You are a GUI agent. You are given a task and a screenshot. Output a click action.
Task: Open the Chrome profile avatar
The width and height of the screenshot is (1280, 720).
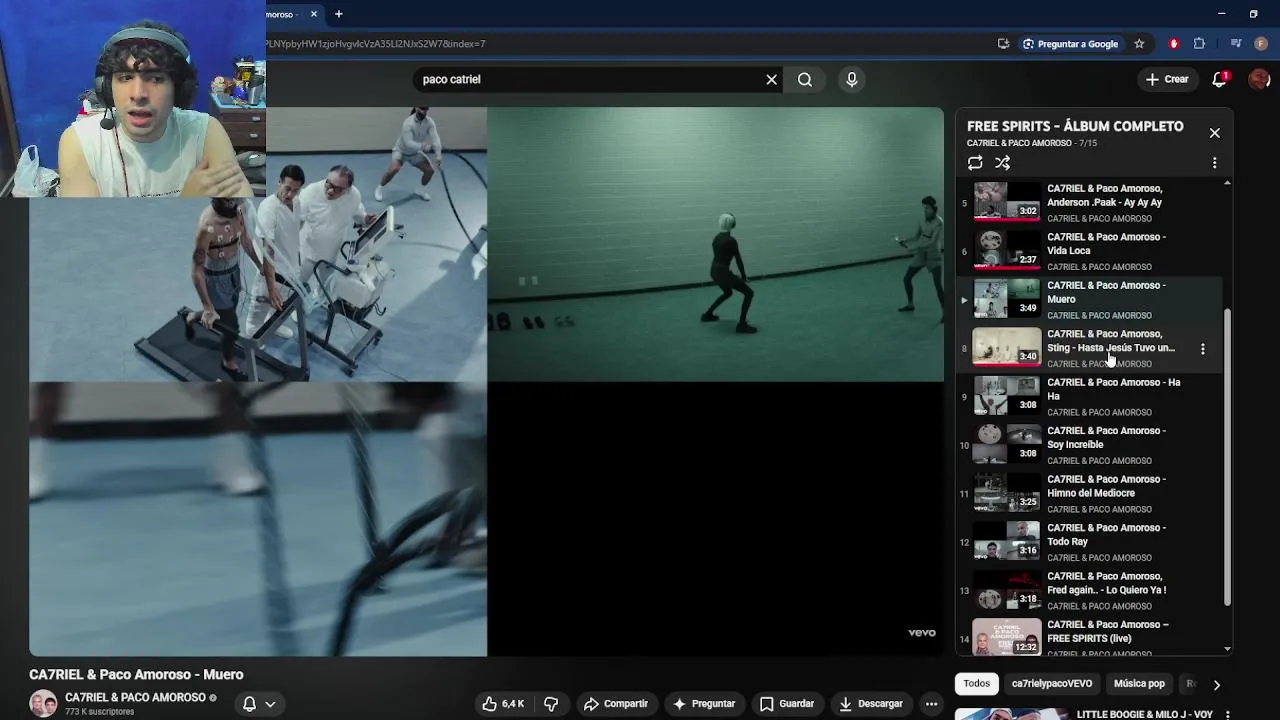(x=1262, y=44)
